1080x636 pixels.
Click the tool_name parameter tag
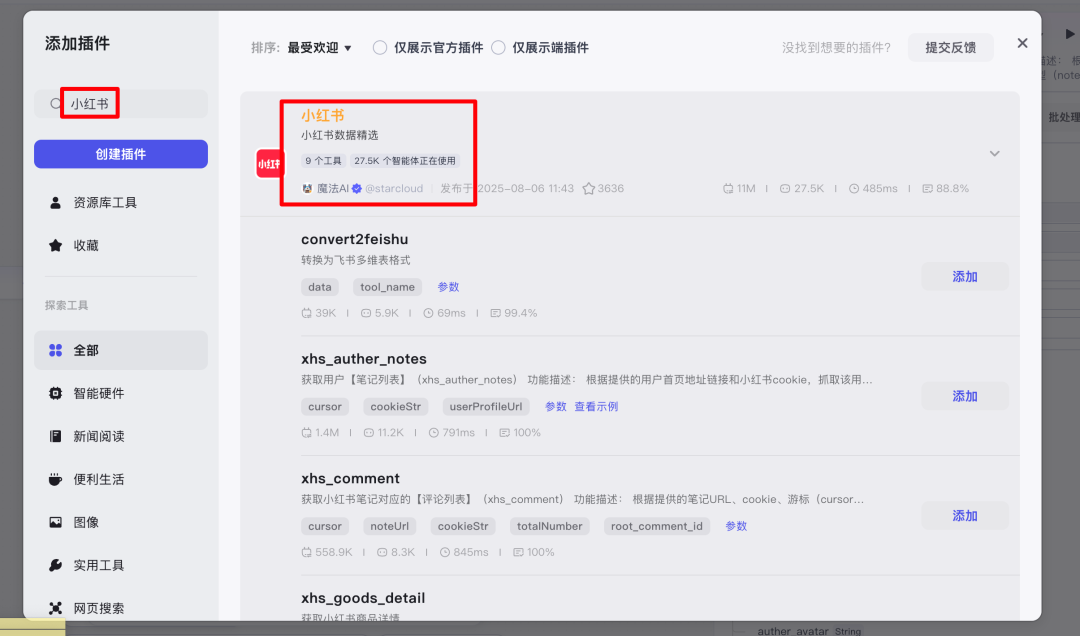[387, 287]
